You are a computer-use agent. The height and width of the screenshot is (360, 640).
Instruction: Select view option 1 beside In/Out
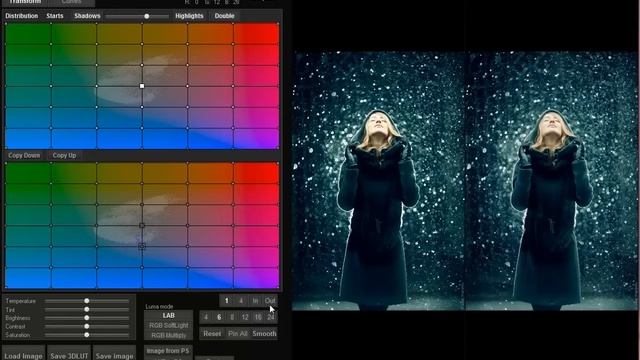coord(227,301)
